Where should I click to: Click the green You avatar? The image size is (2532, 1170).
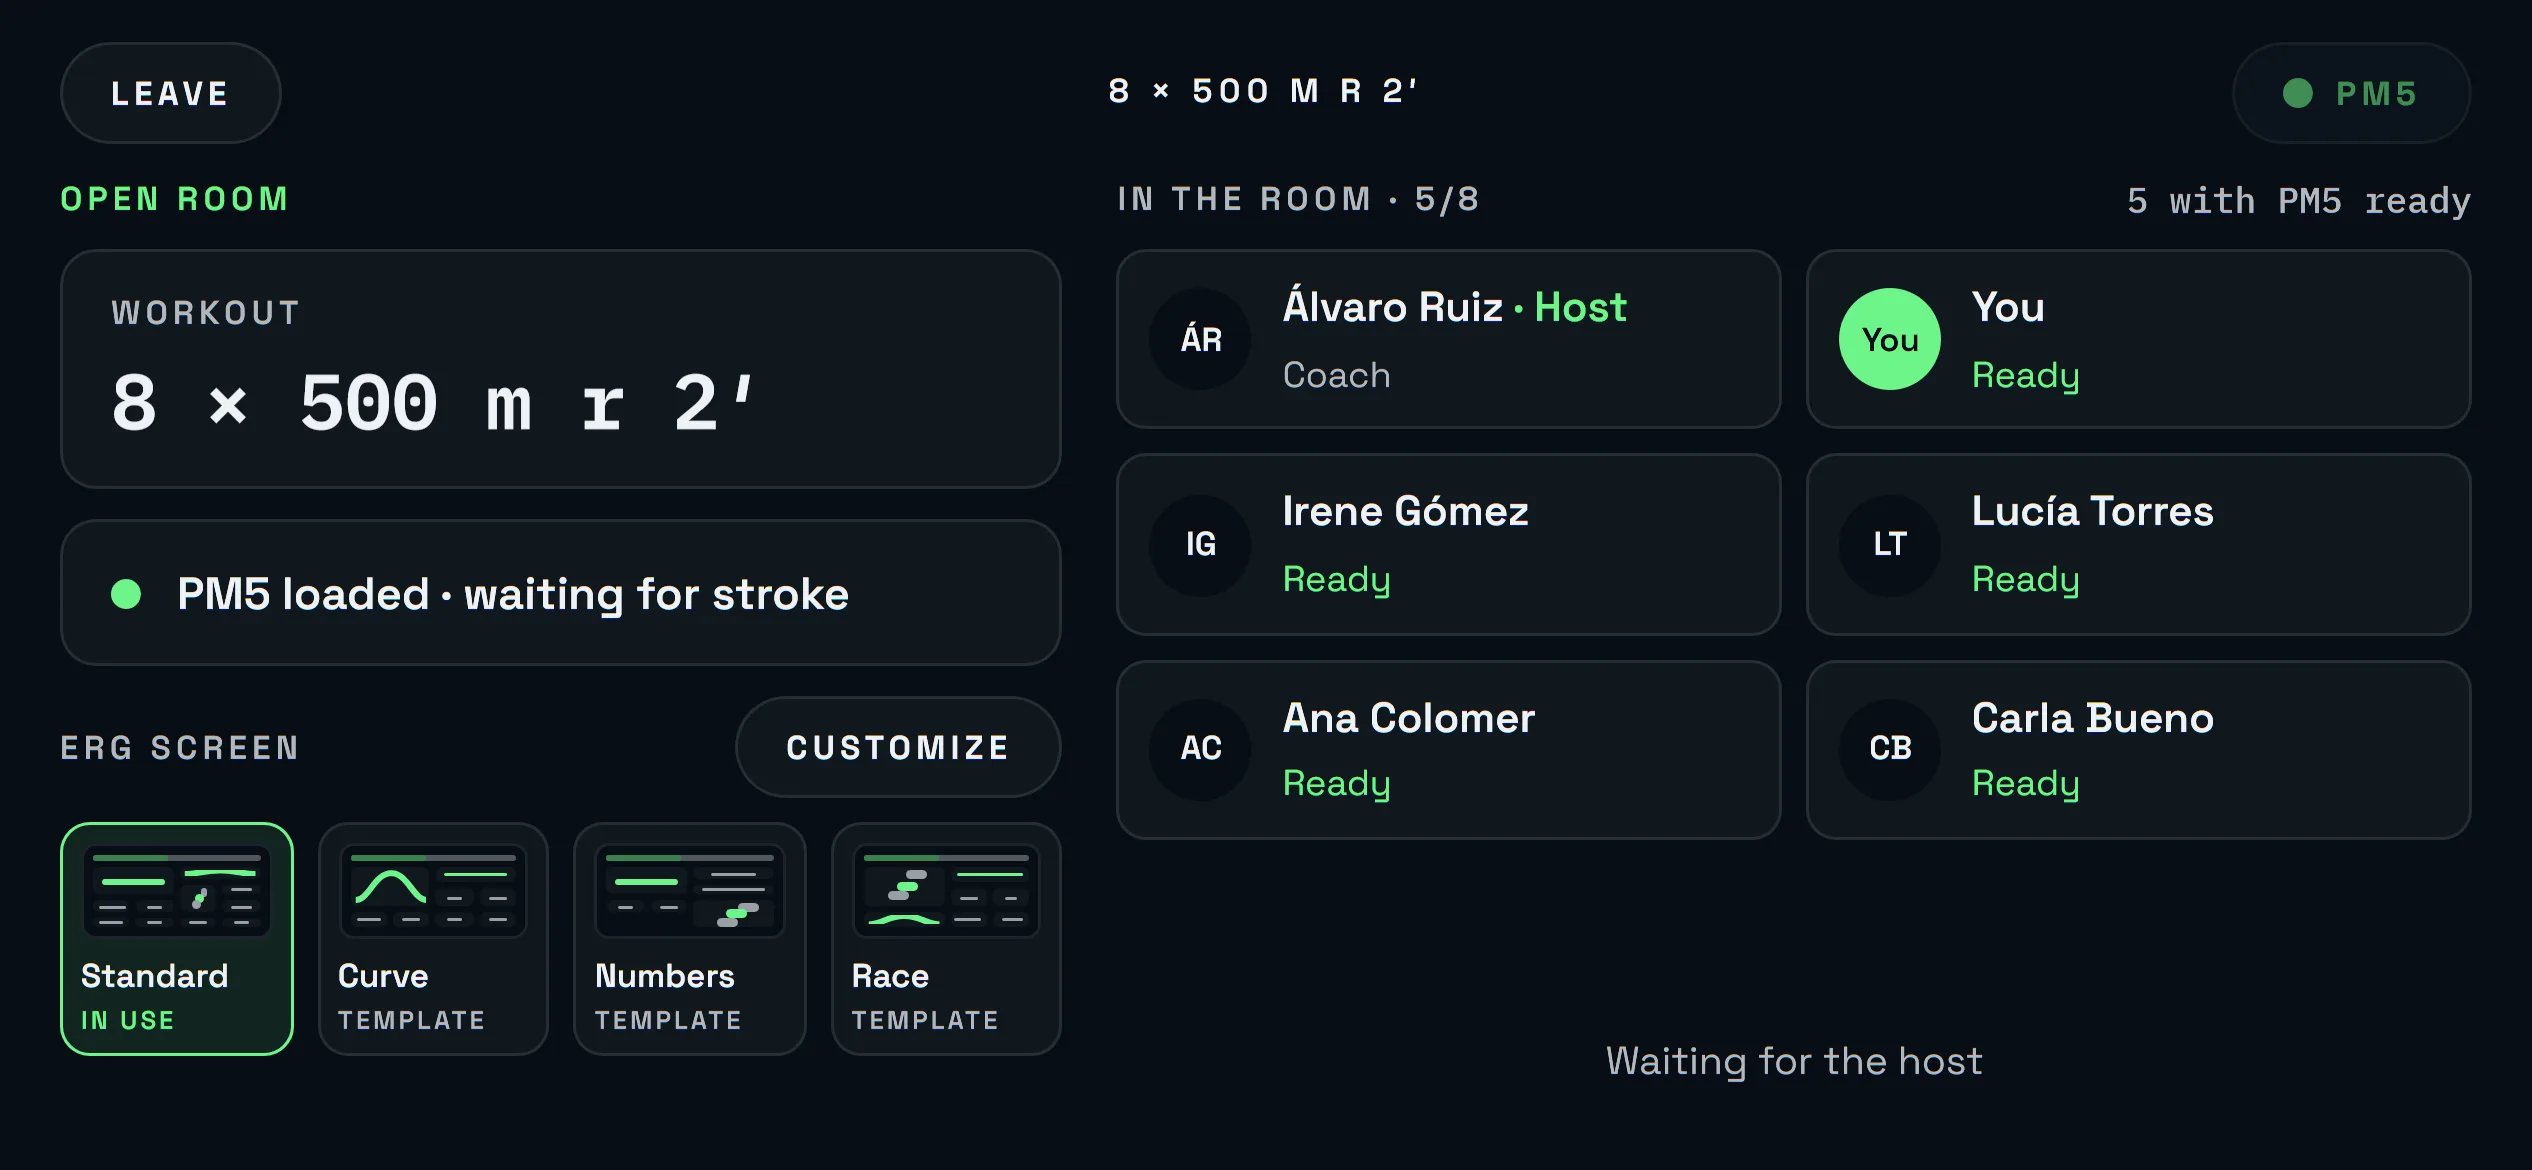[1890, 339]
